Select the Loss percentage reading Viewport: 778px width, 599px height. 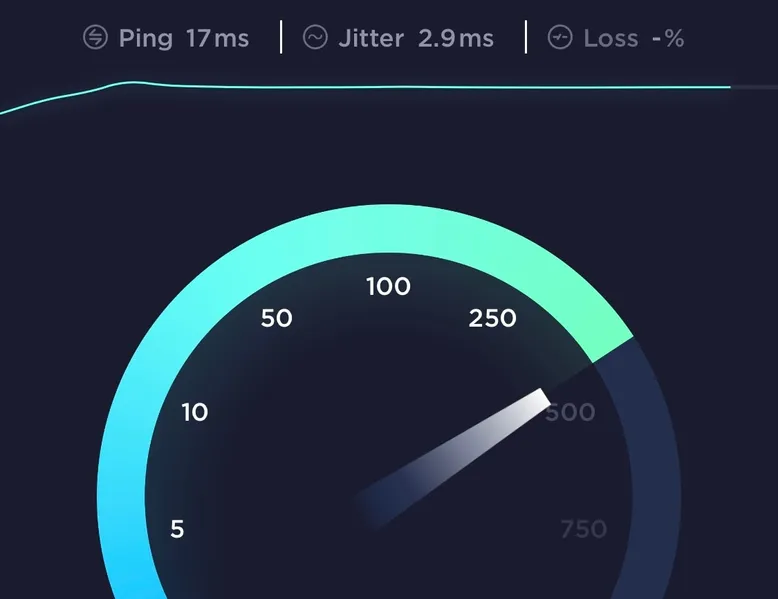tap(634, 38)
